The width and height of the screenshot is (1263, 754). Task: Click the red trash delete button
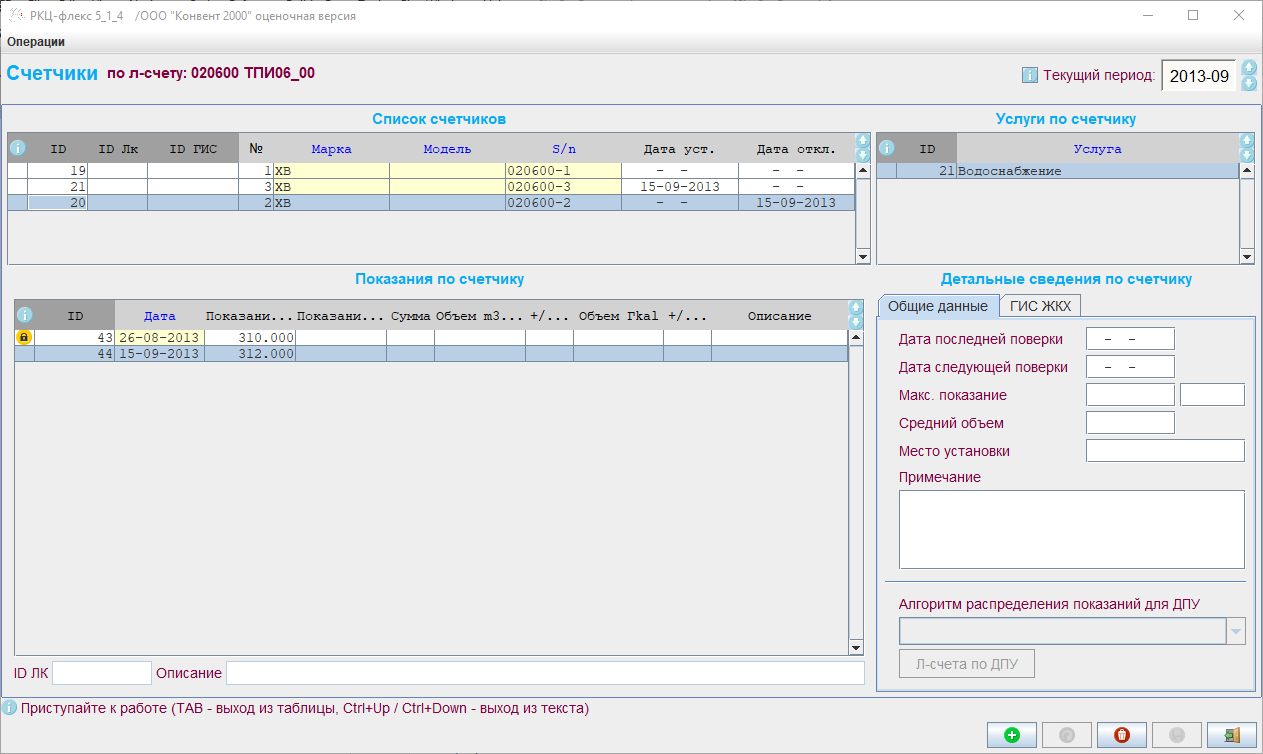click(1122, 735)
